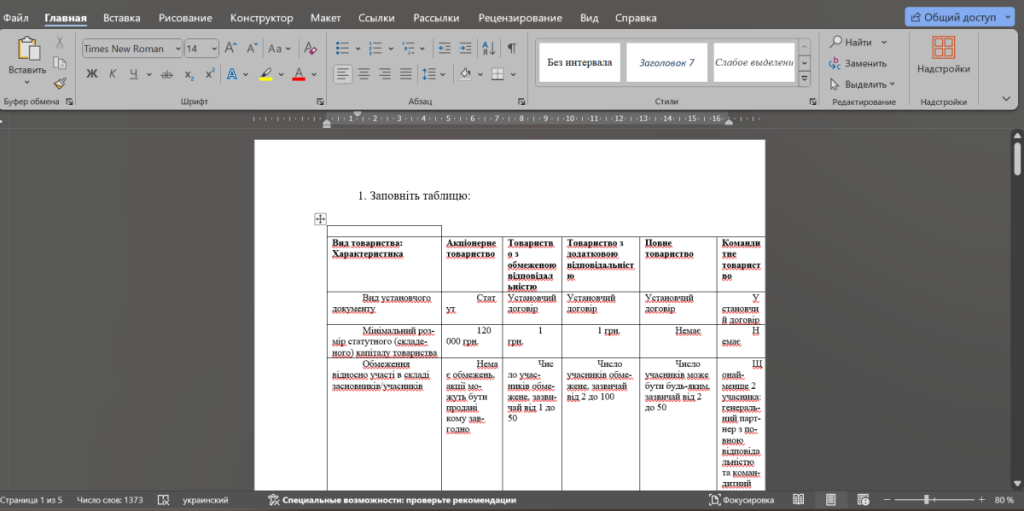Click the Clear Formatting eraser icon
The image size is (1024, 511).
pyautogui.click(x=310, y=48)
